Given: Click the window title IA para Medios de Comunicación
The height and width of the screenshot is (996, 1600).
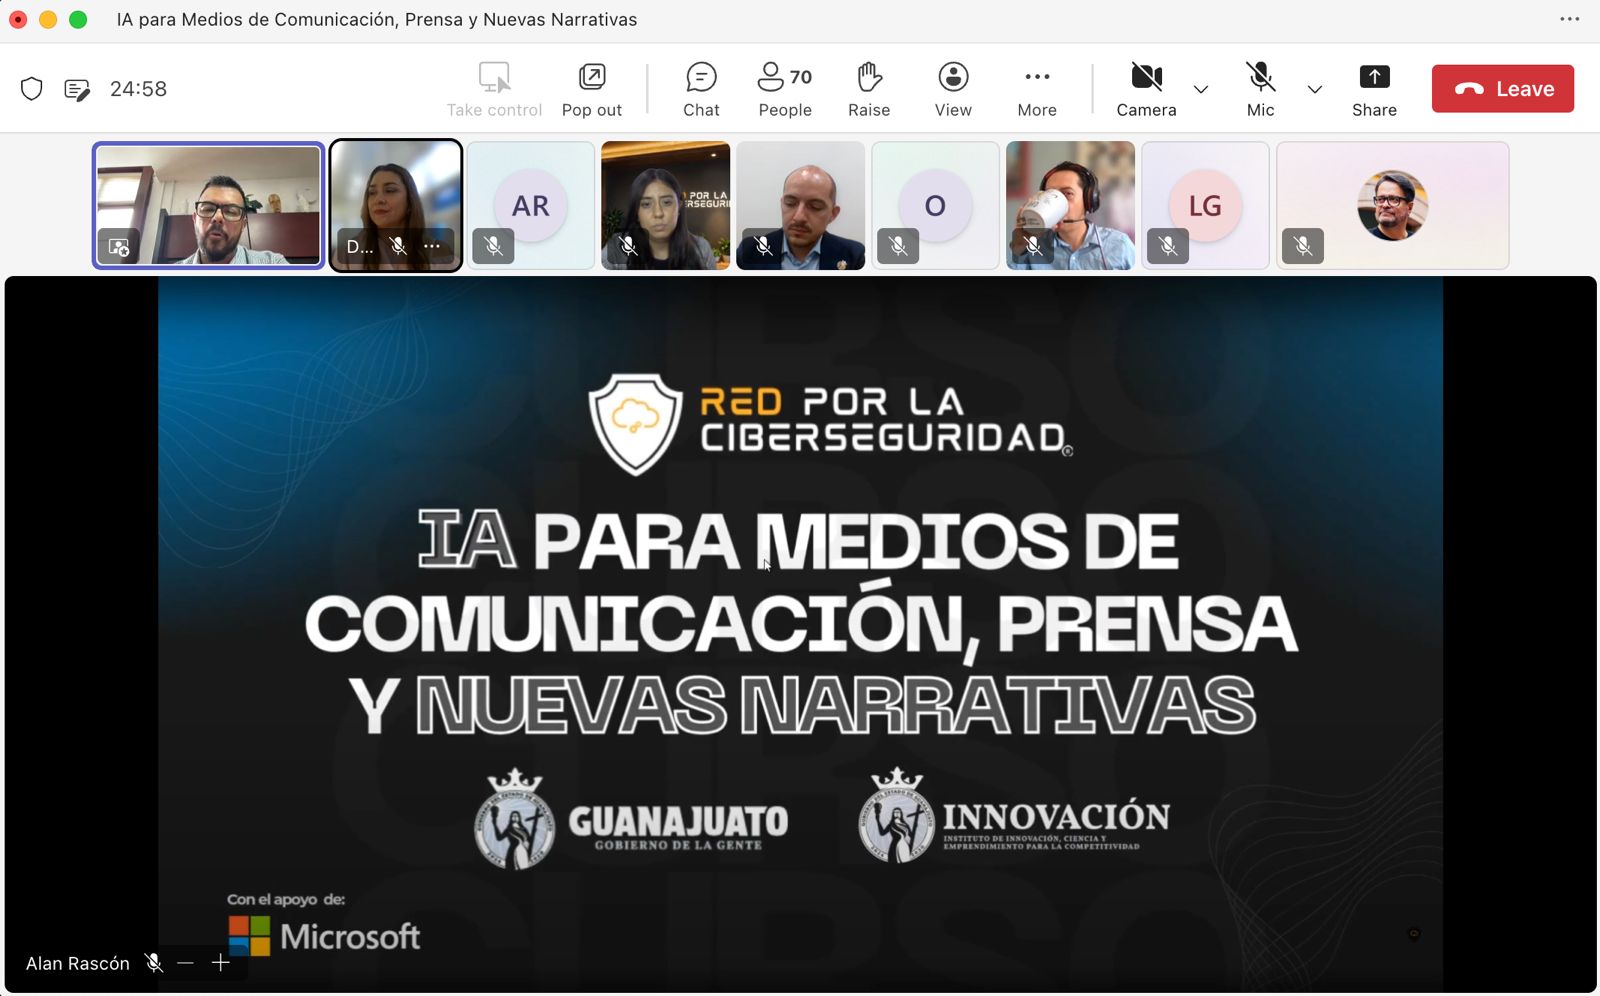Looking at the screenshot, I should click(x=377, y=19).
